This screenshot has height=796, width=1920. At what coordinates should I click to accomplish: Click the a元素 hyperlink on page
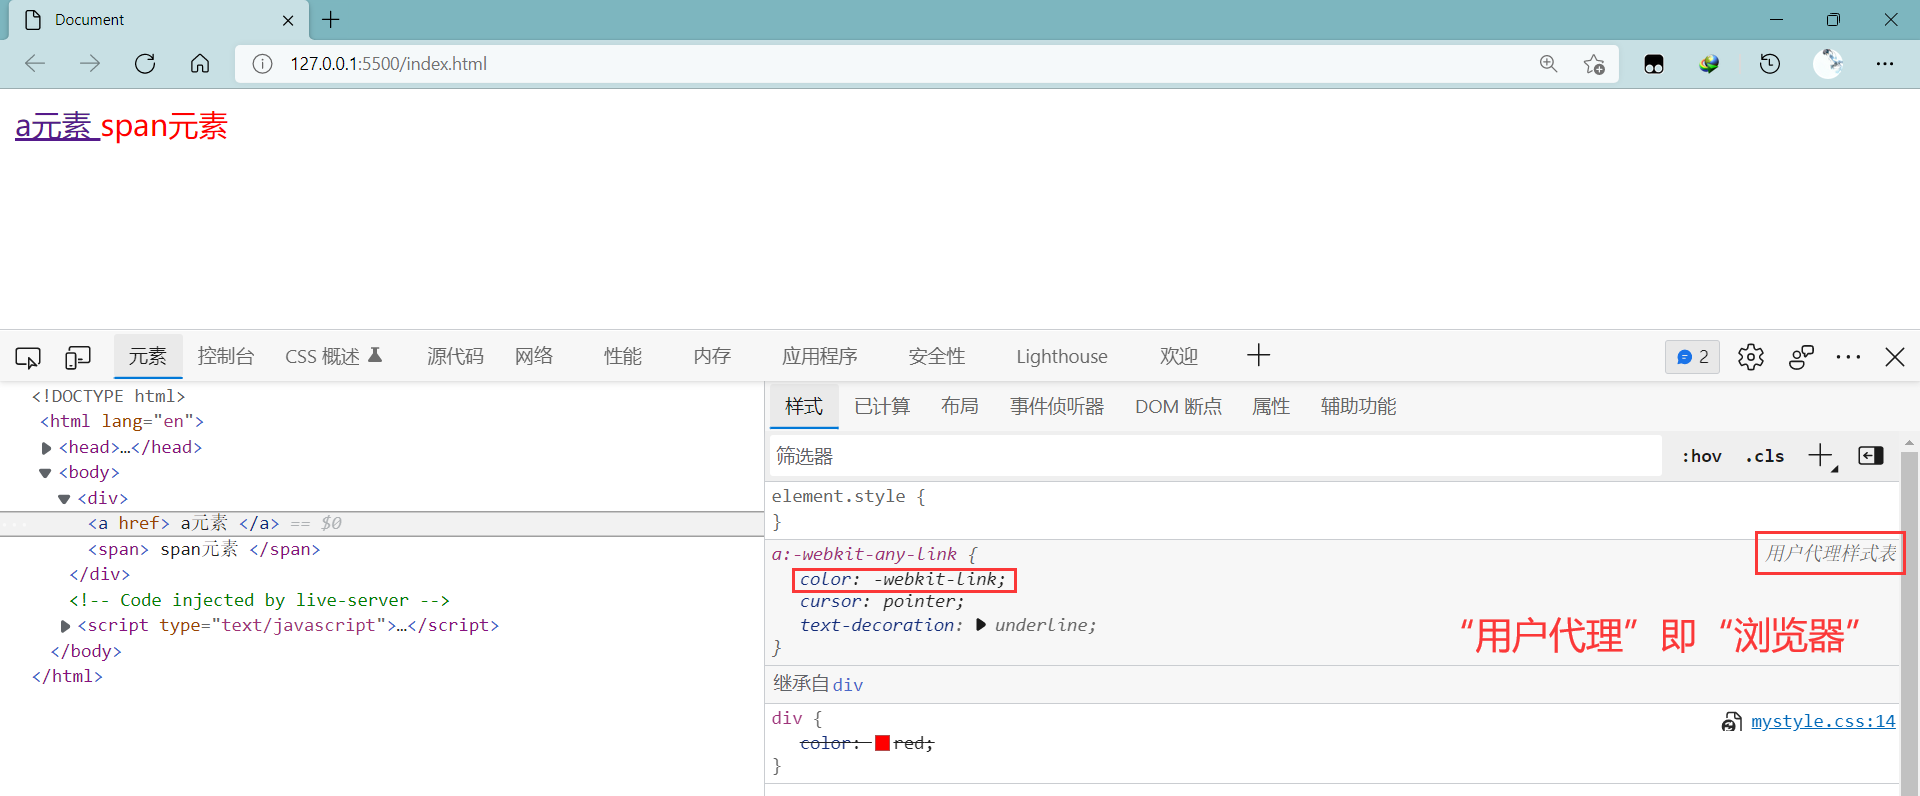point(57,127)
